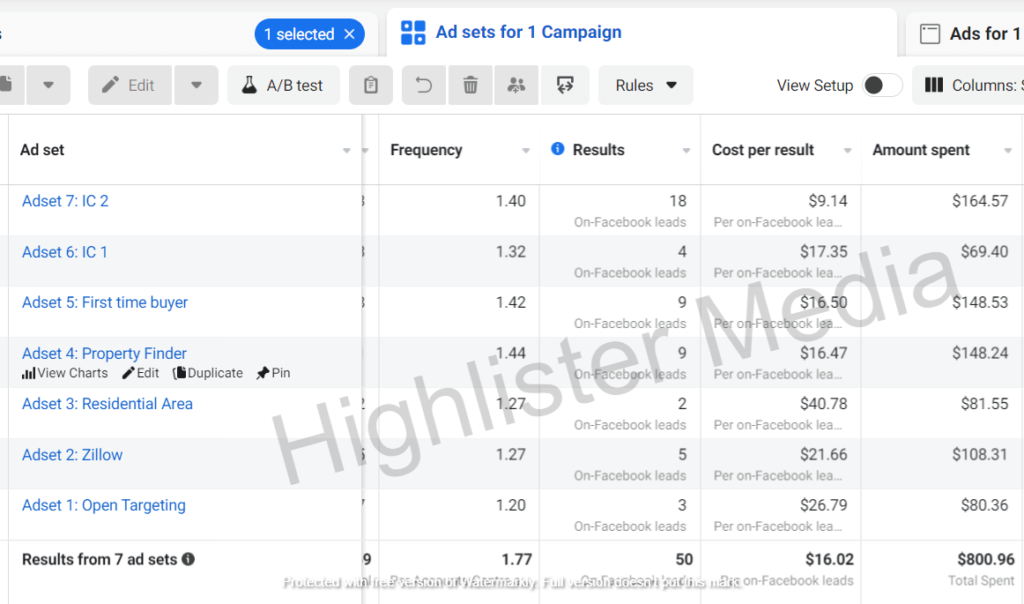The width and height of the screenshot is (1024, 604).
Task: Select the $69.40 amount spent cell
Action: [984, 252]
